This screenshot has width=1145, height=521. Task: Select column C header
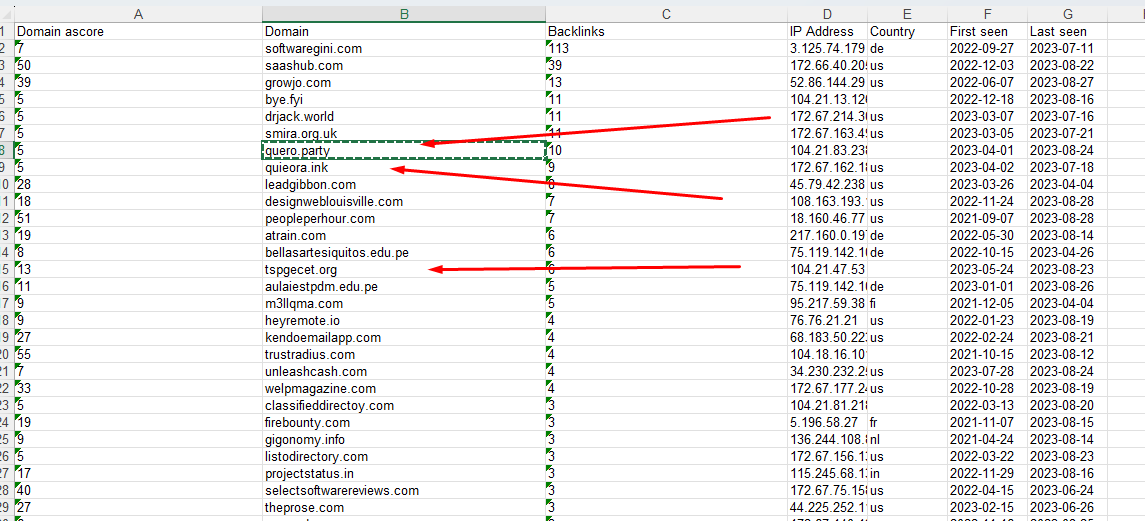(x=666, y=15)
